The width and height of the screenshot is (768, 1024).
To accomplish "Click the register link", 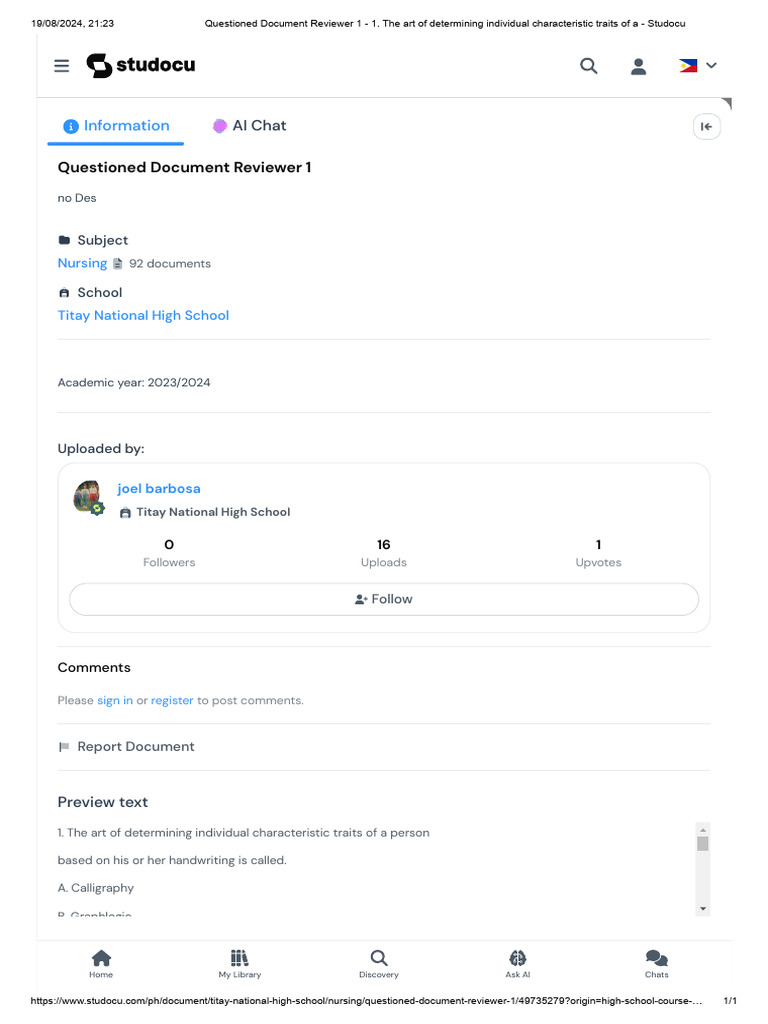I will point(172,701).
